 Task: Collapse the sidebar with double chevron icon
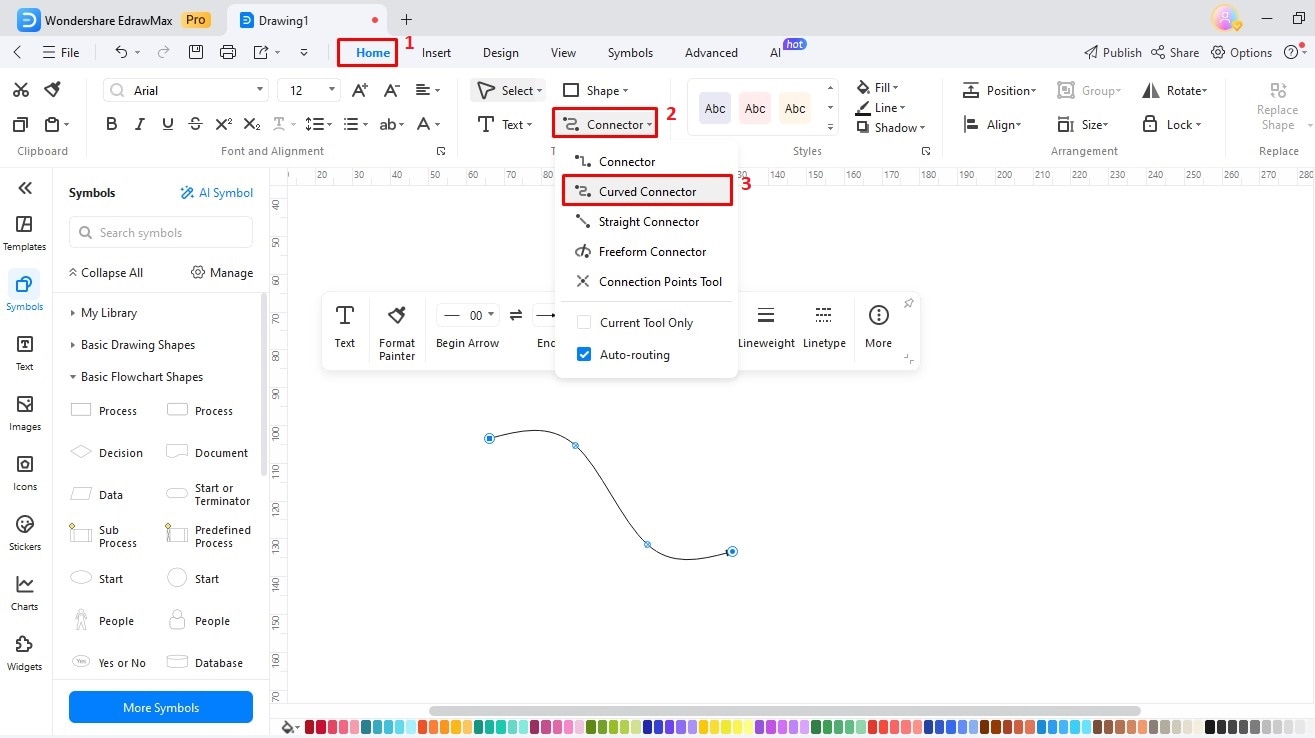25,188
